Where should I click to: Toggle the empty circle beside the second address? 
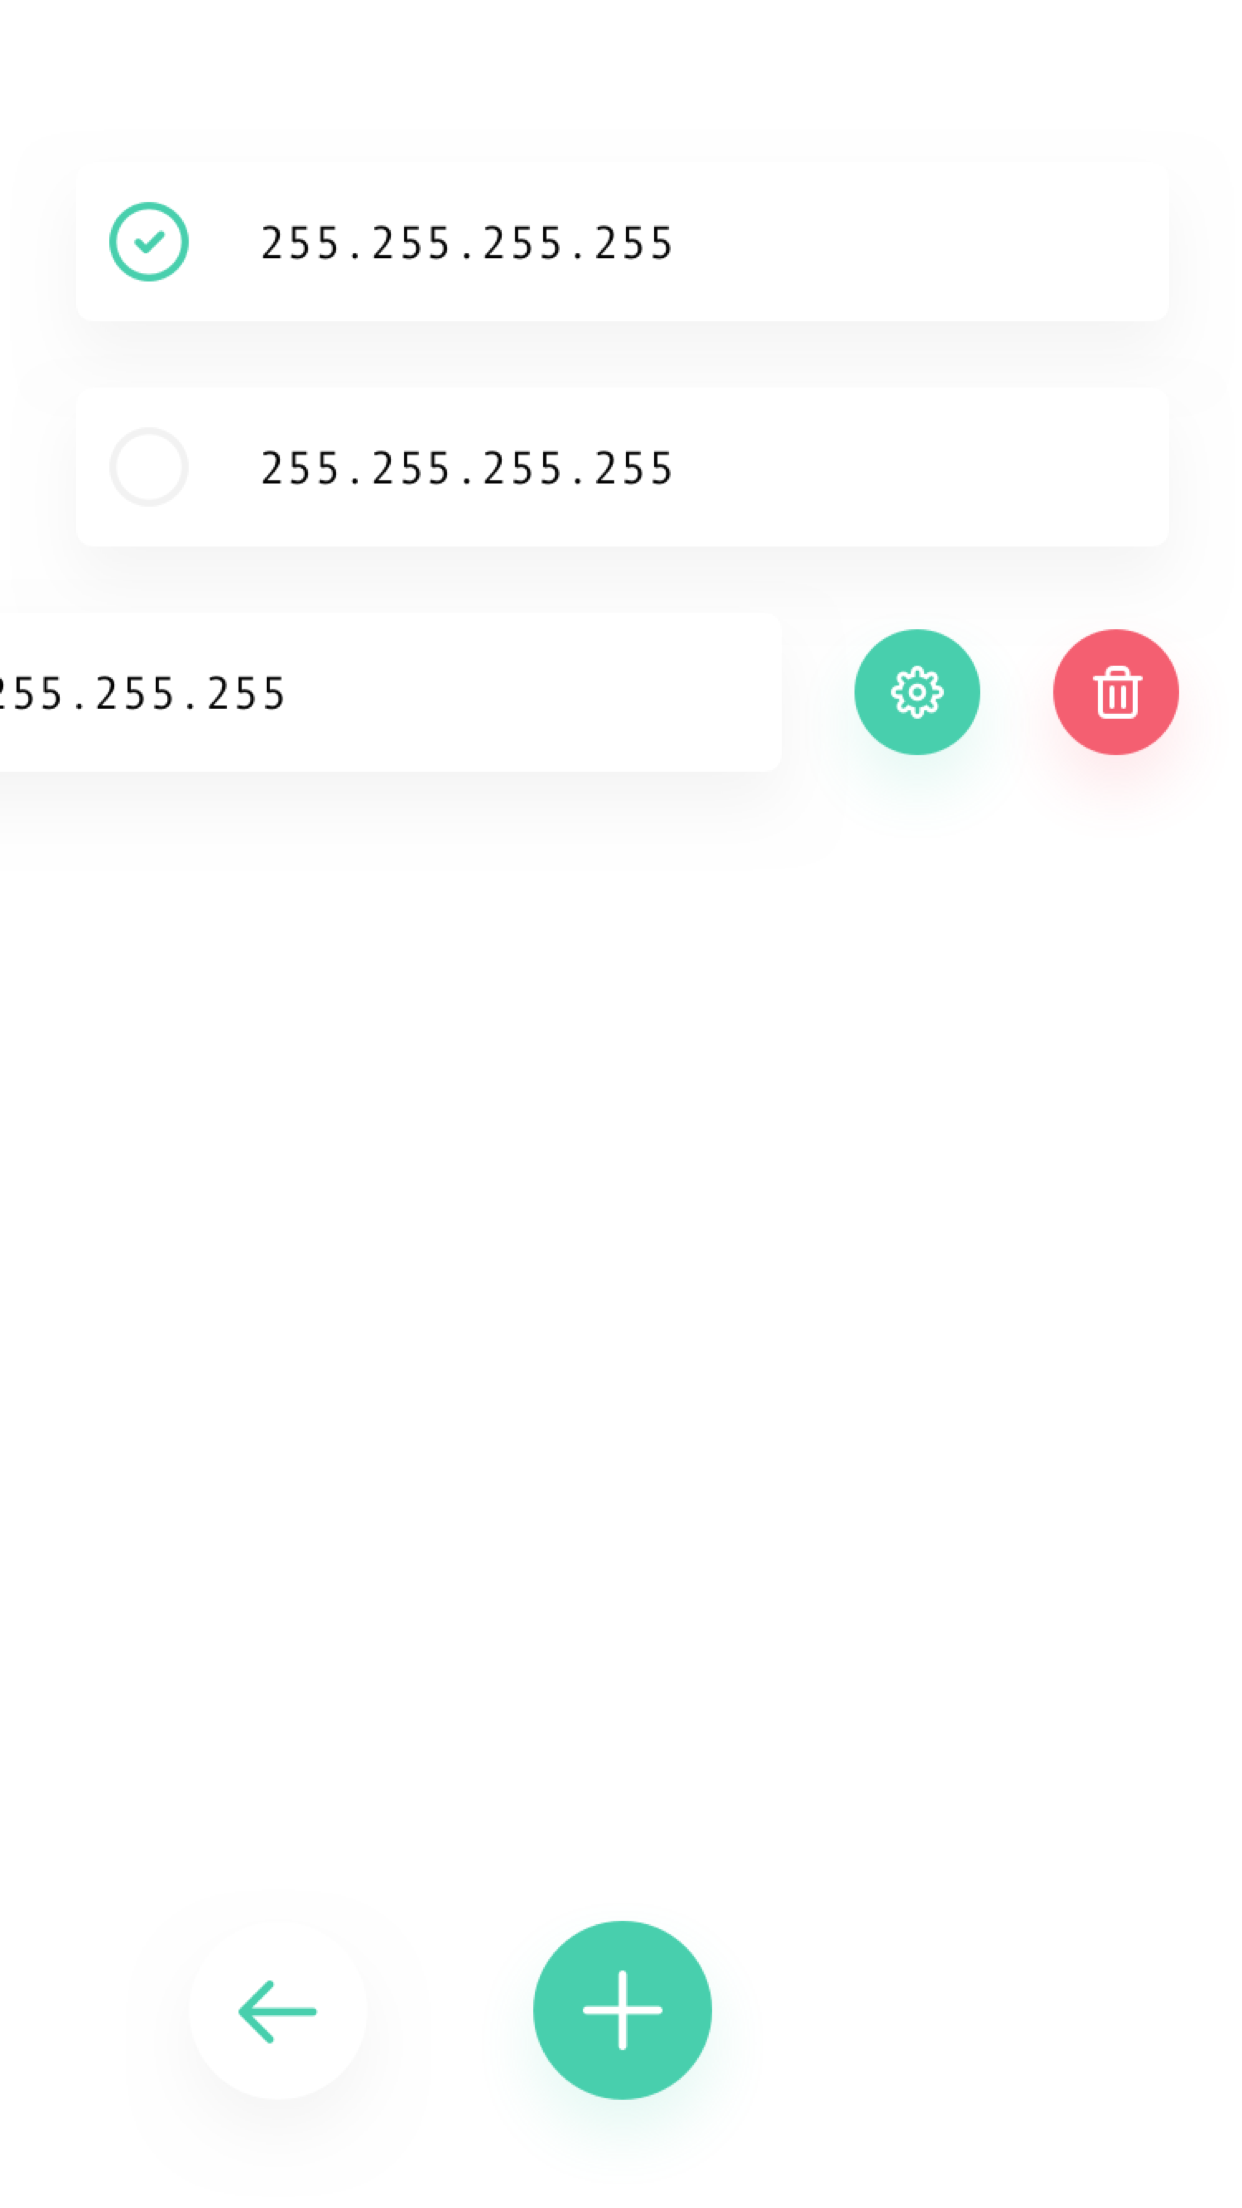pyautogui.click(x=149, y=467)
